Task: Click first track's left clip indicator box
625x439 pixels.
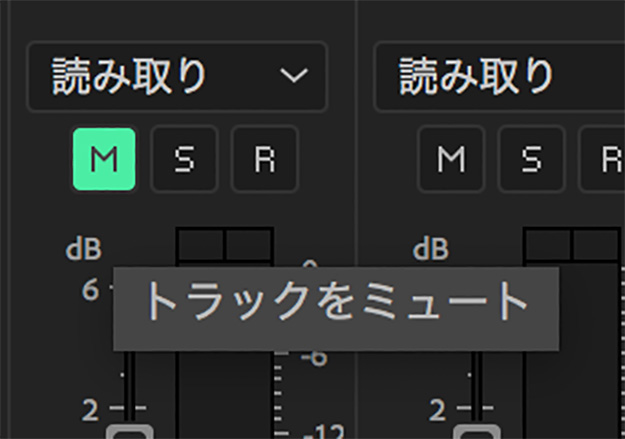Action: coord(200,244)
